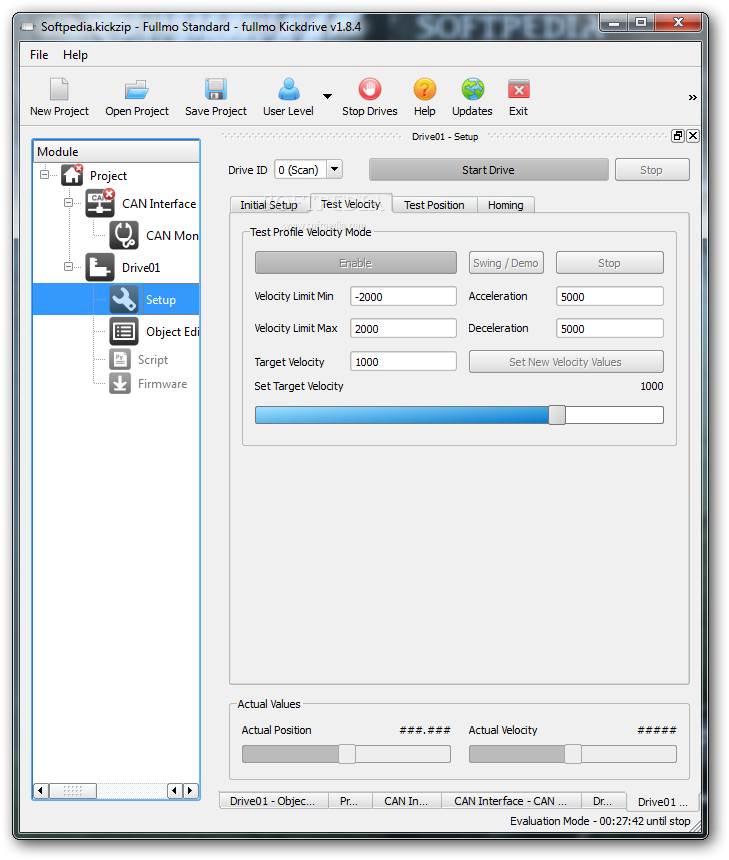
Task: Click the Start Drive button
Action: (489, 170)
